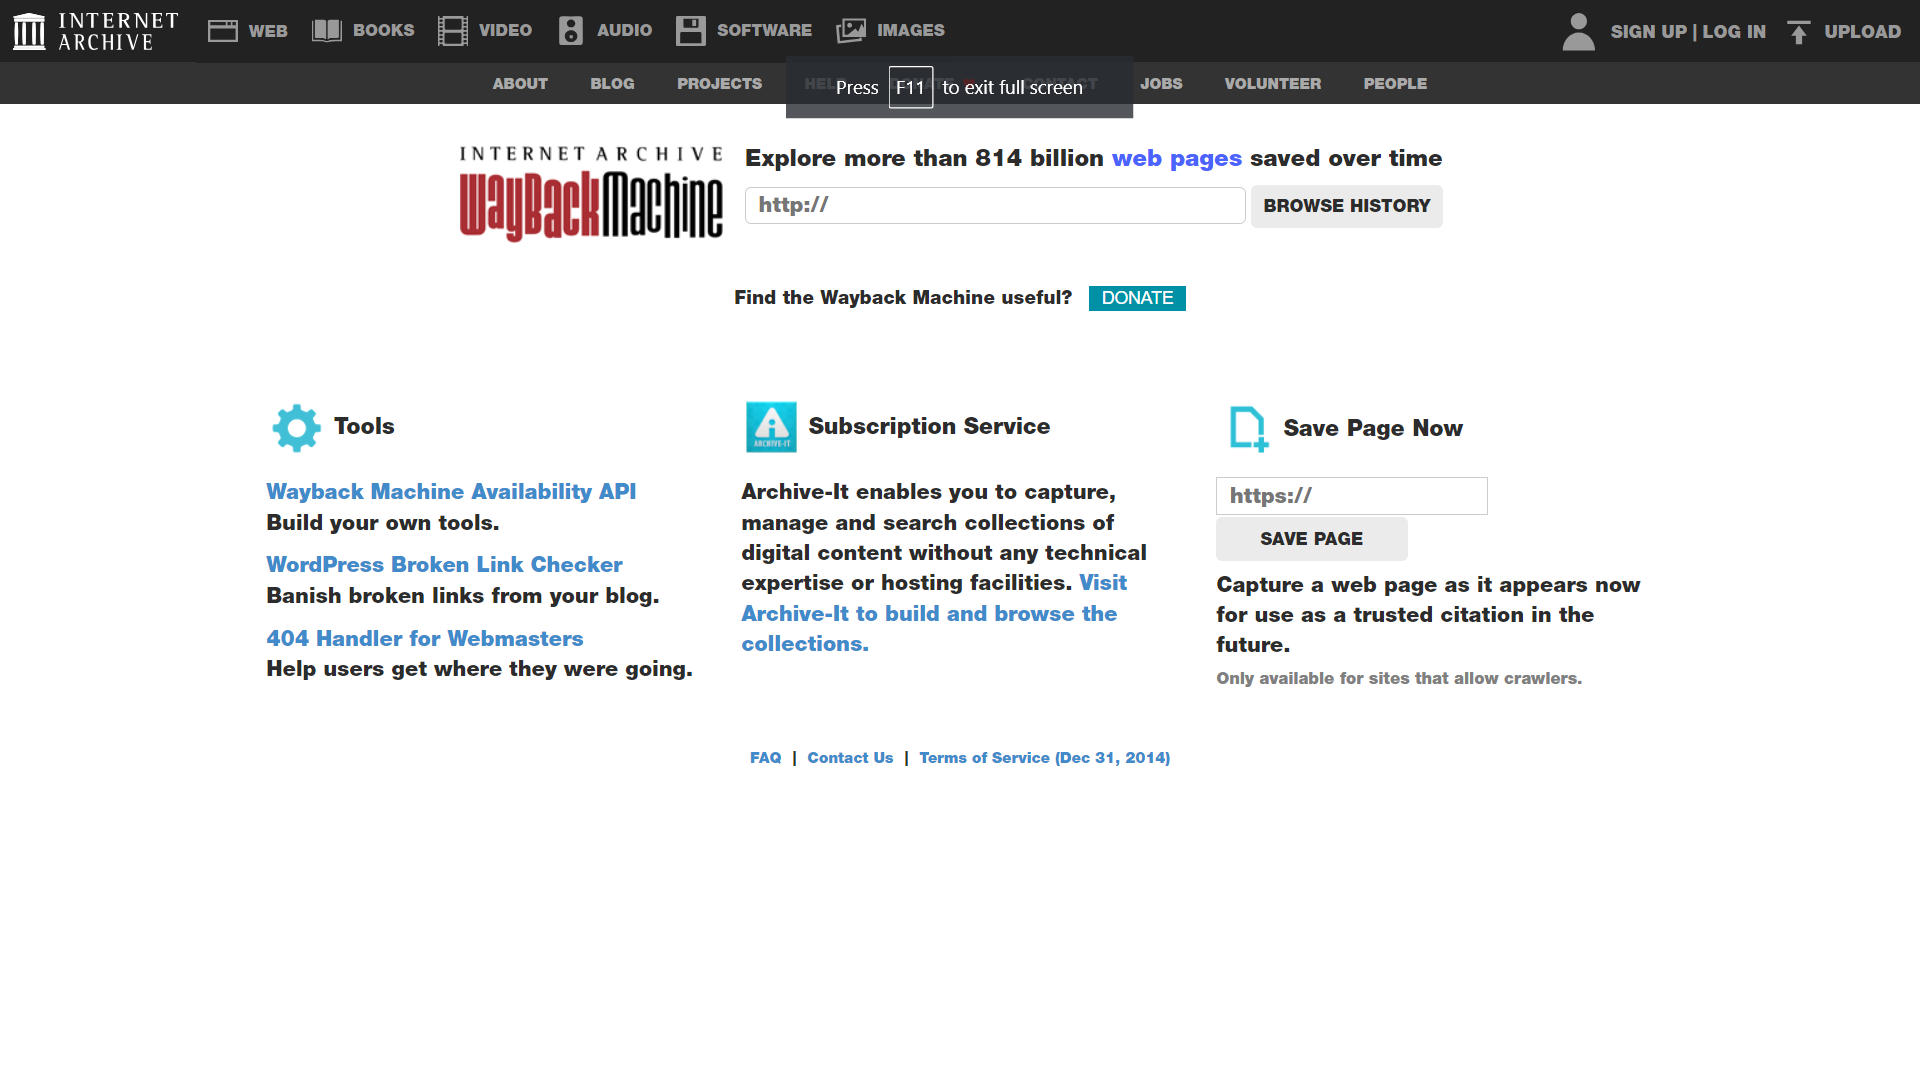
Task: Go to the JOBS page
Action: click(x=1162, y=84)
